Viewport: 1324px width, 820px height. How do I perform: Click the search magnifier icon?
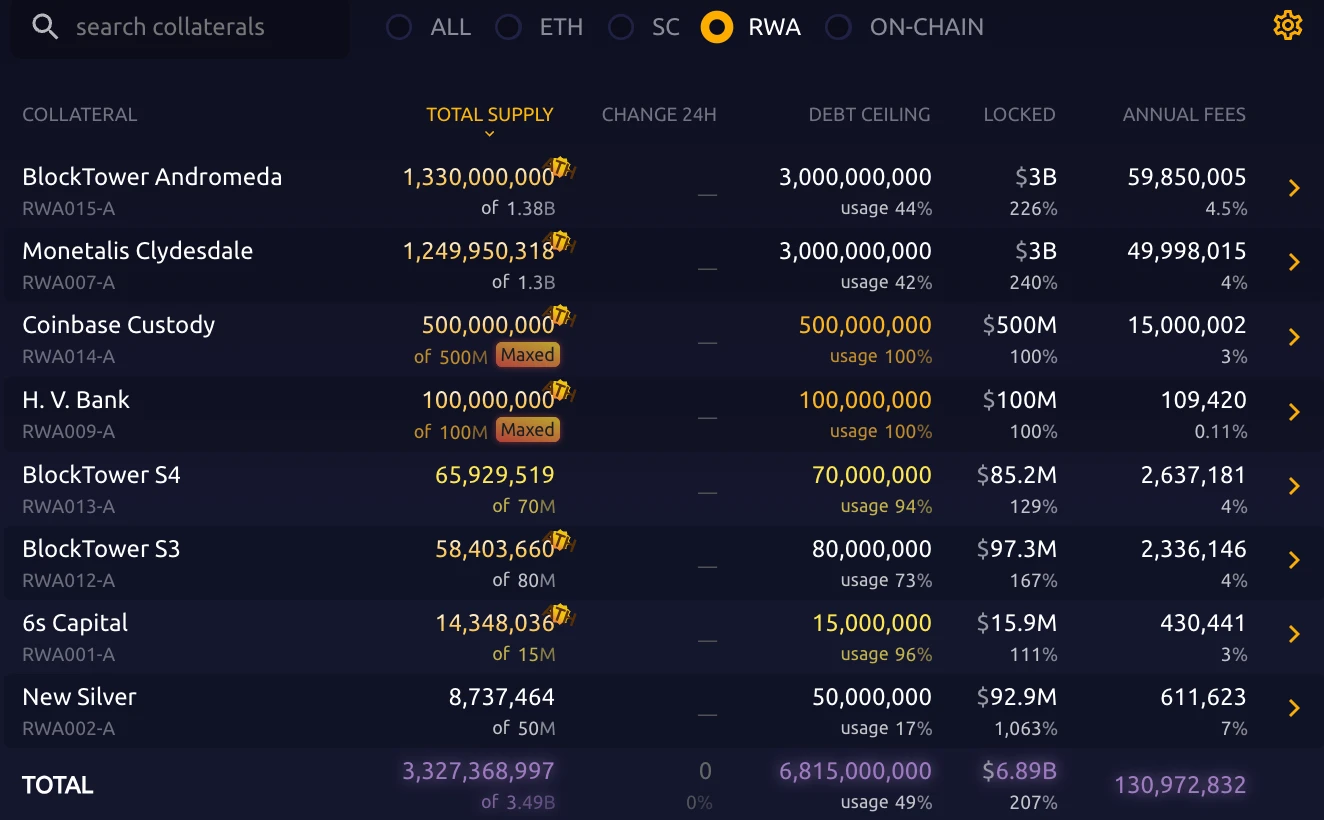coord(44,26)
